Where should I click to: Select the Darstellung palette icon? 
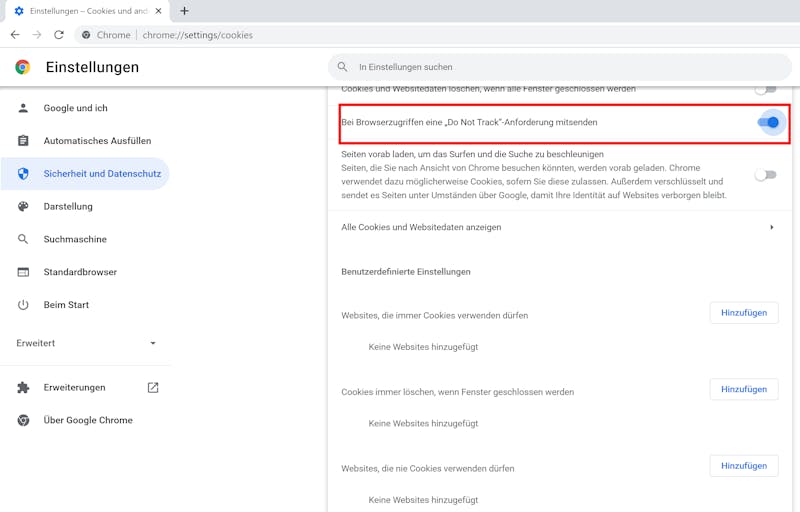tap(23, 207)
